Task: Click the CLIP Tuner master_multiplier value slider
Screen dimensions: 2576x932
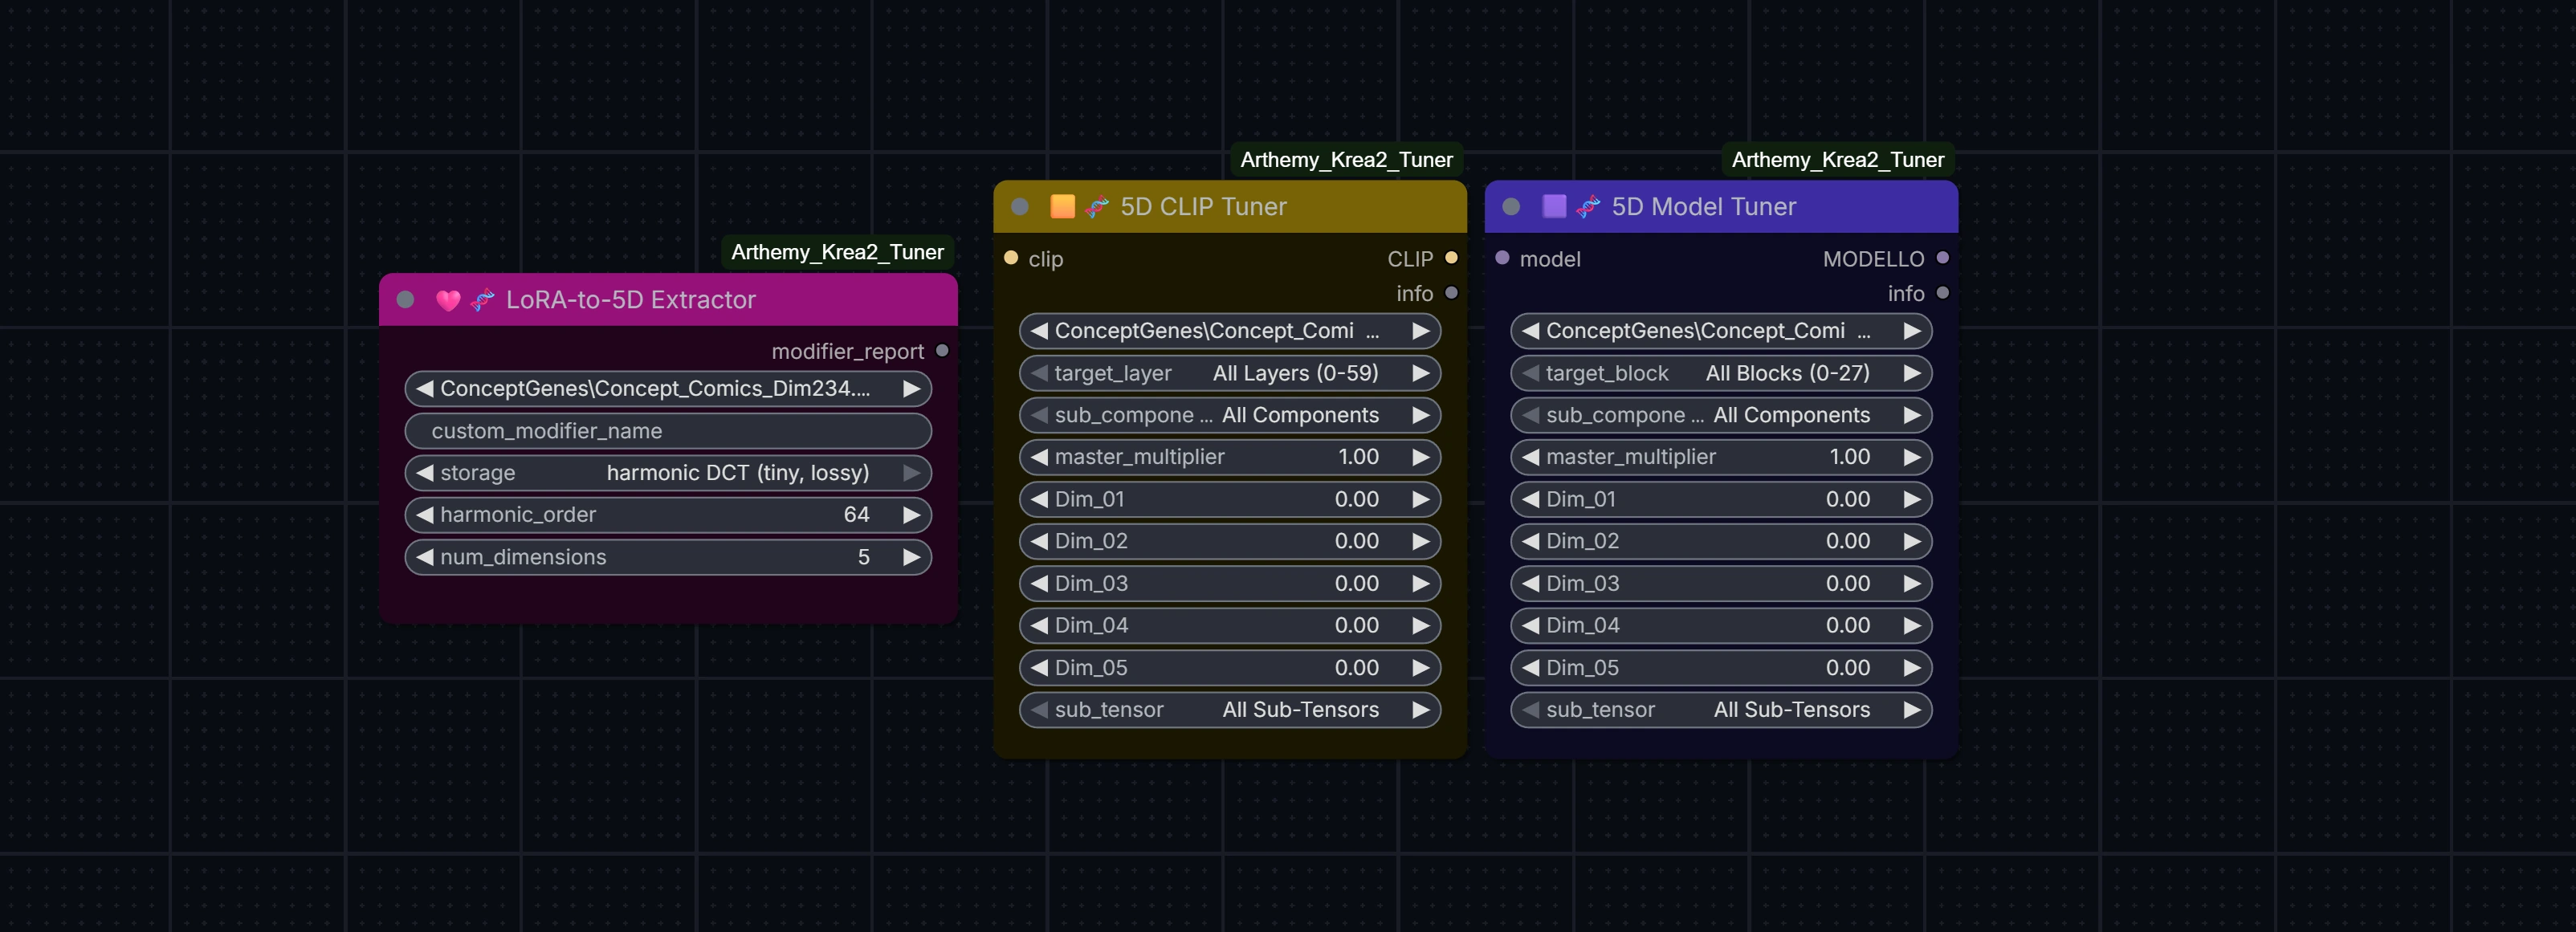Action: pyautogui.click(x=1229, y=457)
